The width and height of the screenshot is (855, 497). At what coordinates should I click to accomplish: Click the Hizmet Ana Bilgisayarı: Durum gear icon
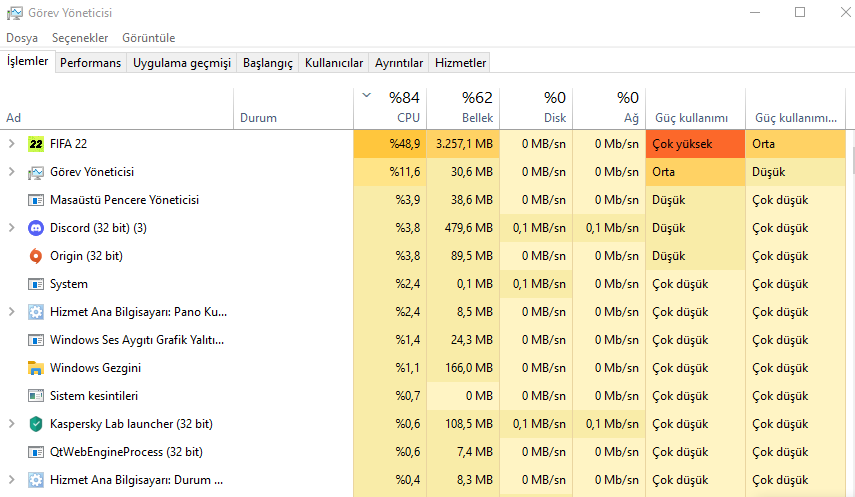pos(36,480)
